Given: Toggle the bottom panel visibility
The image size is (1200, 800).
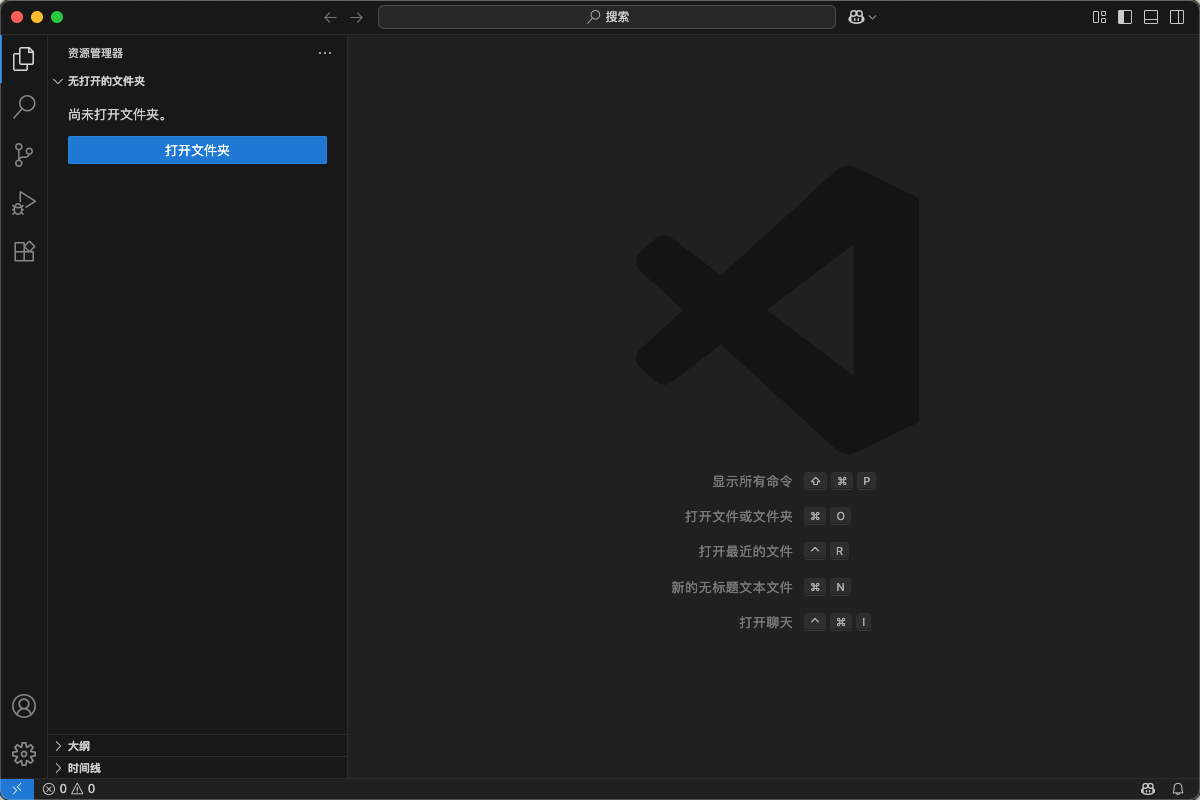Looking at the screenshot, I should 1151,17.
